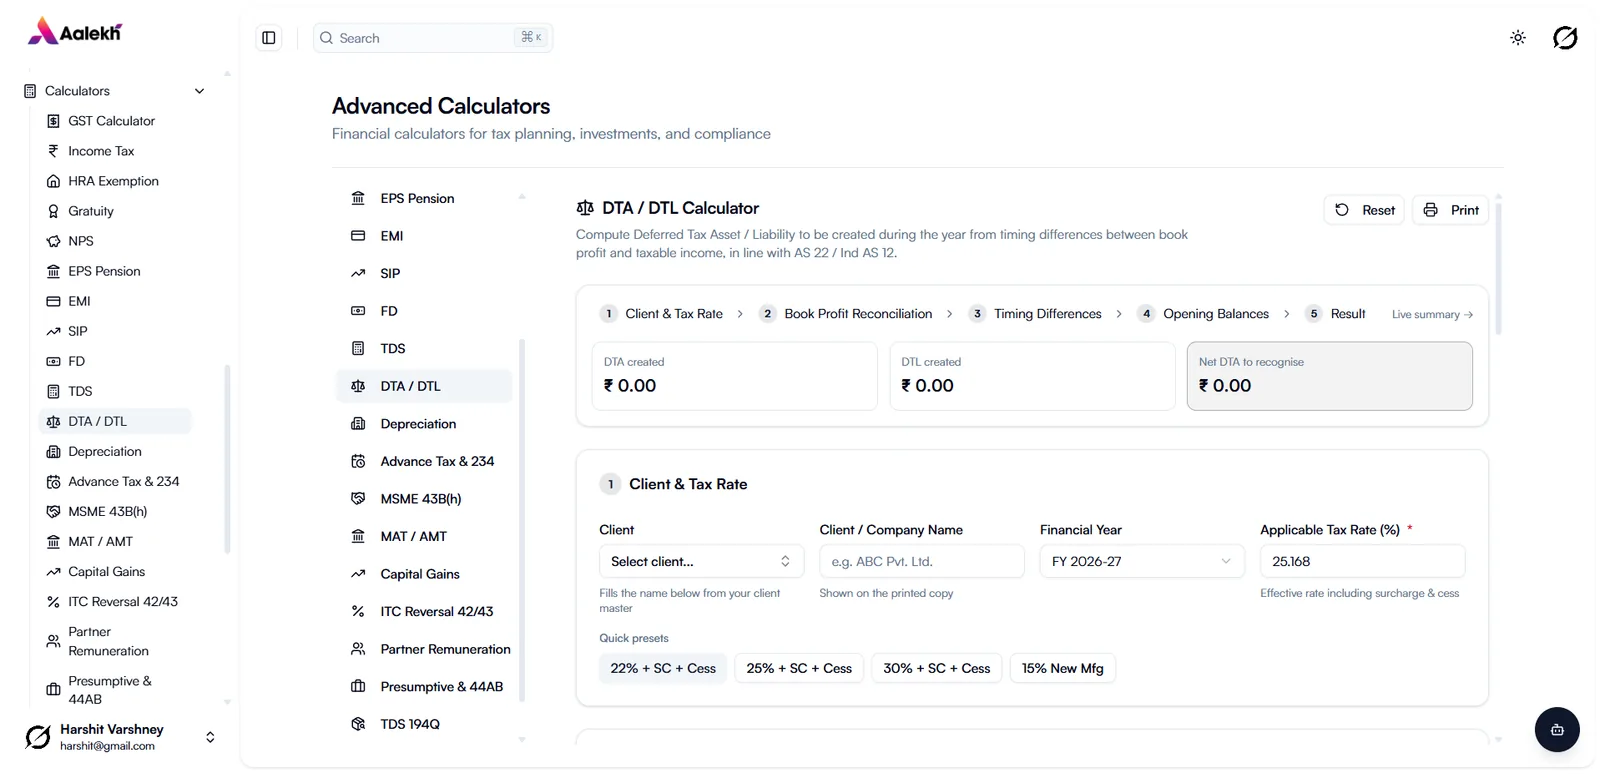This screenshot has width=1600, height=774.
Task: Go to step 3 Timing Differences
Action: tap(1035, 314)
